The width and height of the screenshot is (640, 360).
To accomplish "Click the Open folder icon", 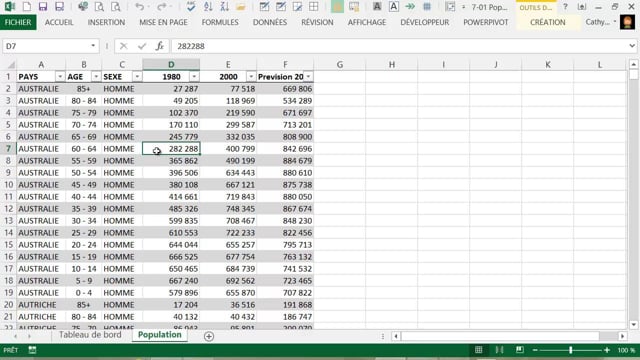I will click(x=241, y=7).
